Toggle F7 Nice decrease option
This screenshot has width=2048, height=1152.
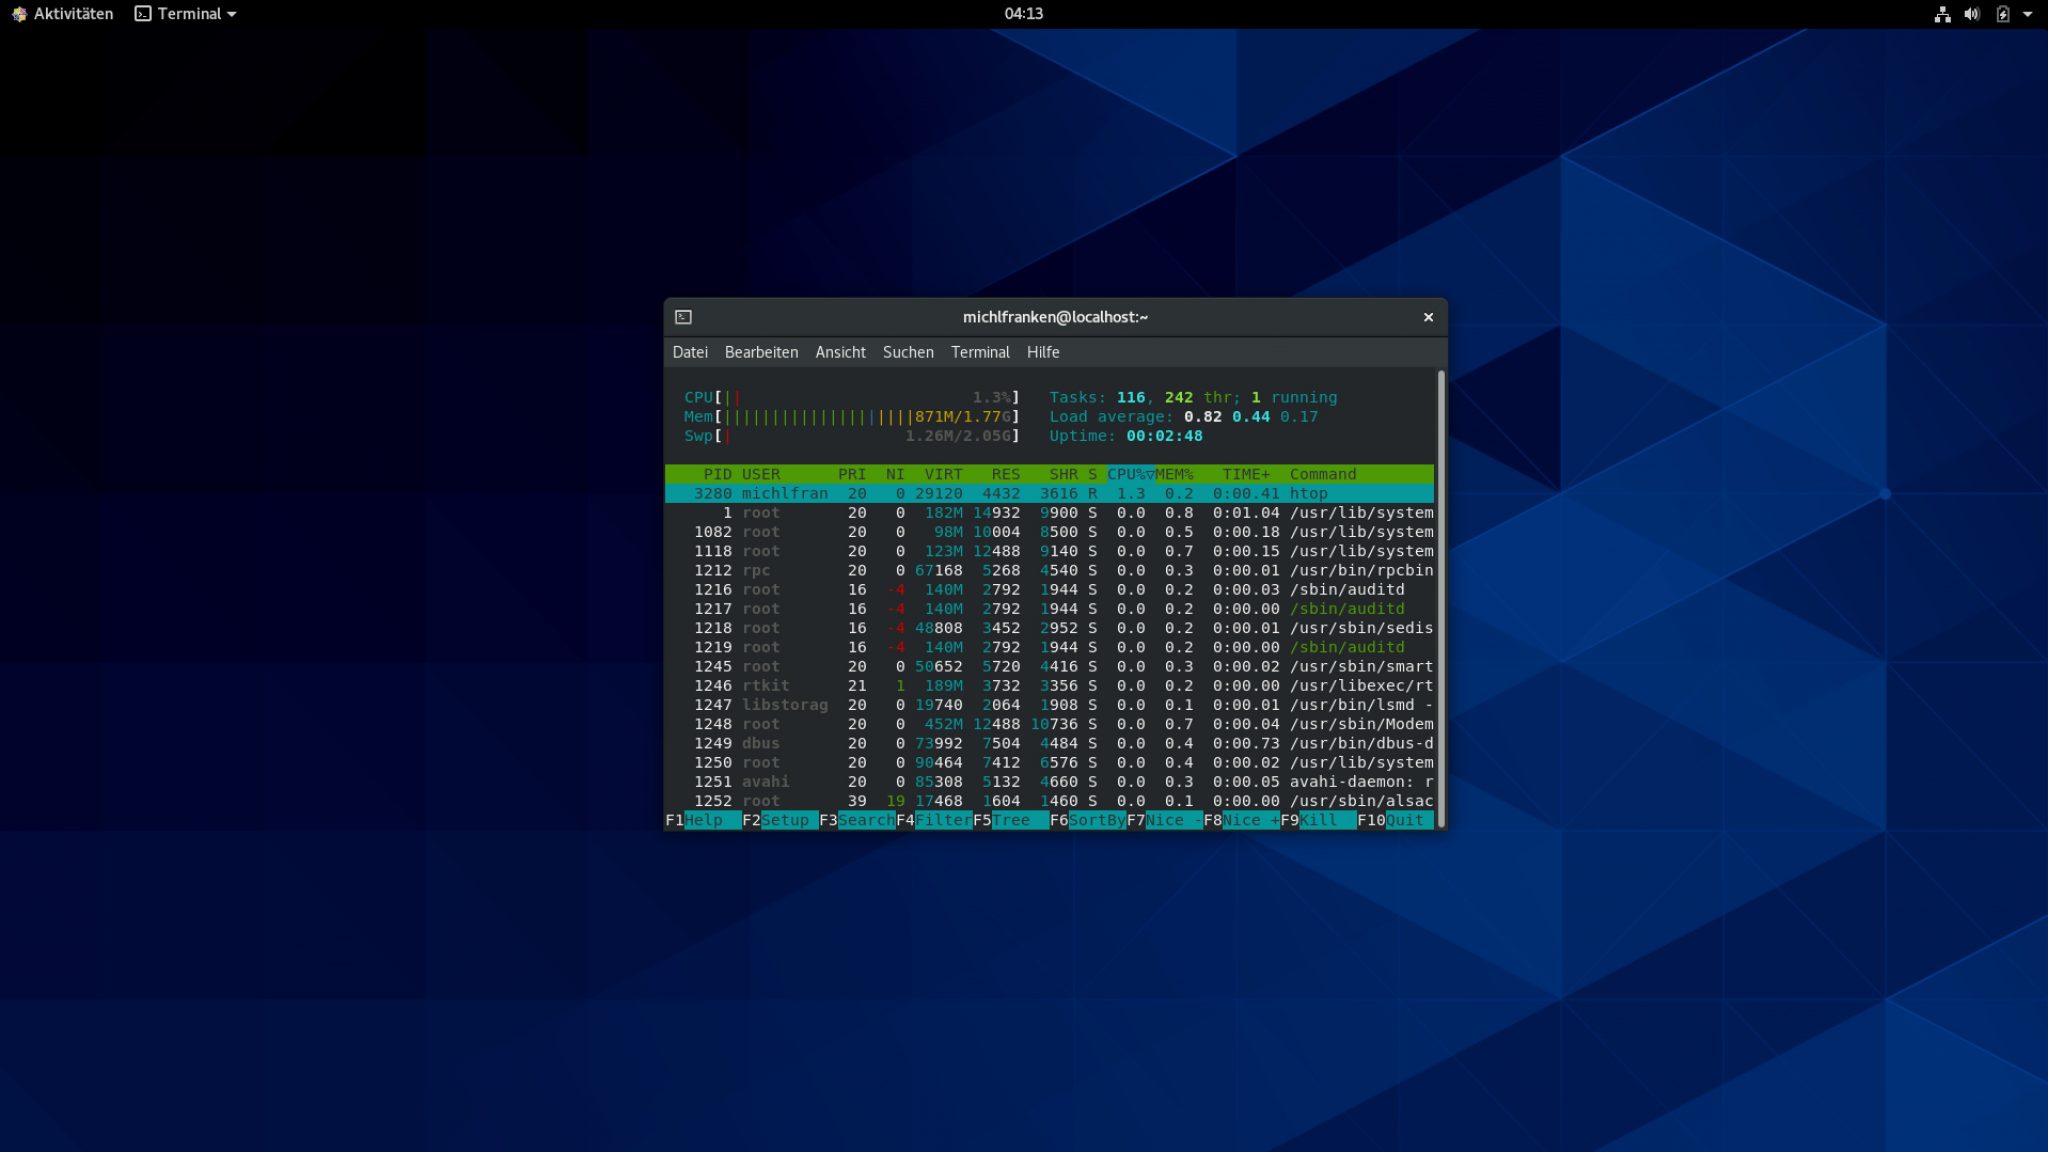click(1167, 820)
